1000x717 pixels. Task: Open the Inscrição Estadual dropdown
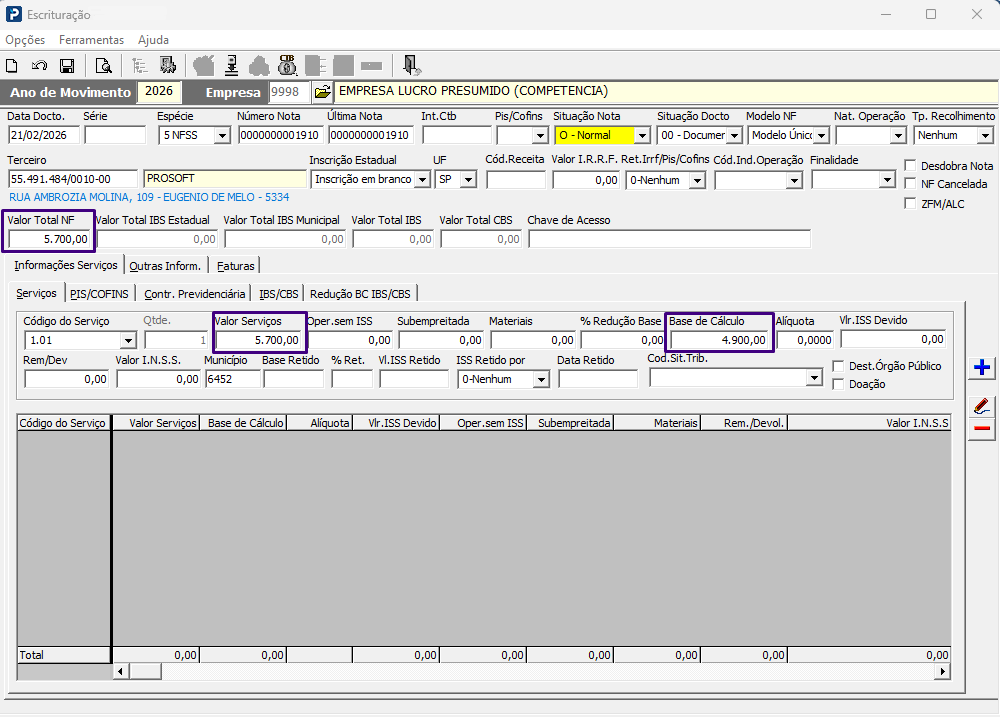(422, 180)
